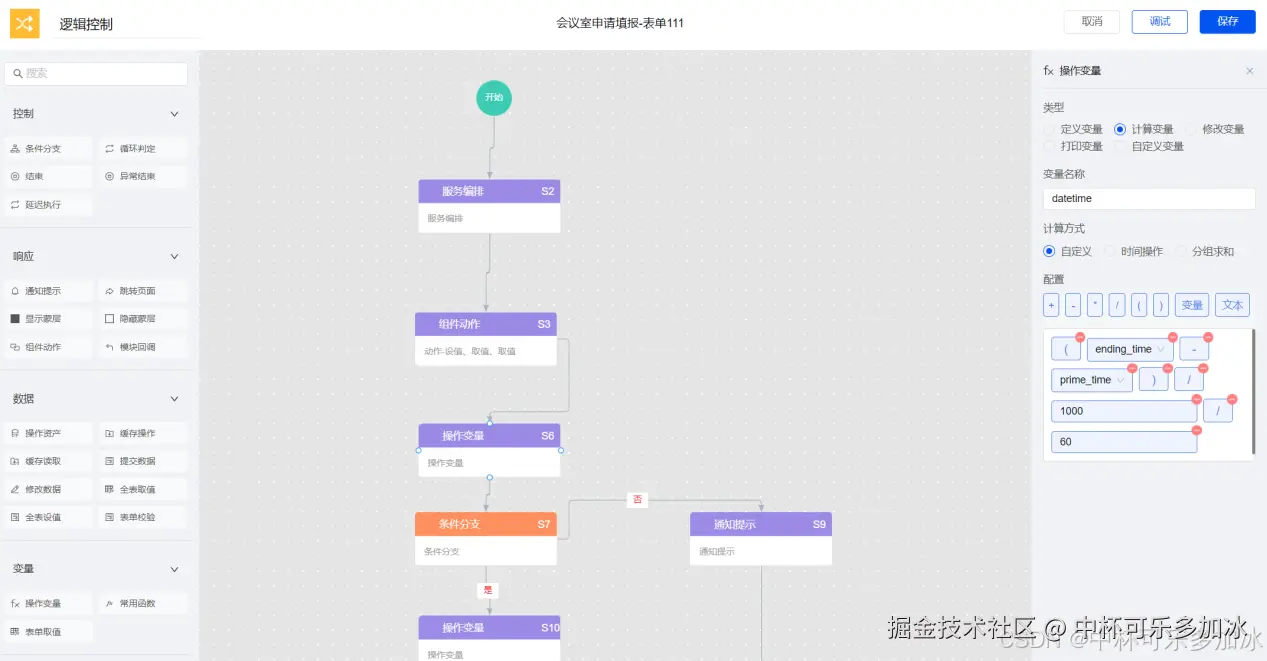1267x661 pixels.
Task: Select the 提交数据 component
Action: [x=143, y=461]
